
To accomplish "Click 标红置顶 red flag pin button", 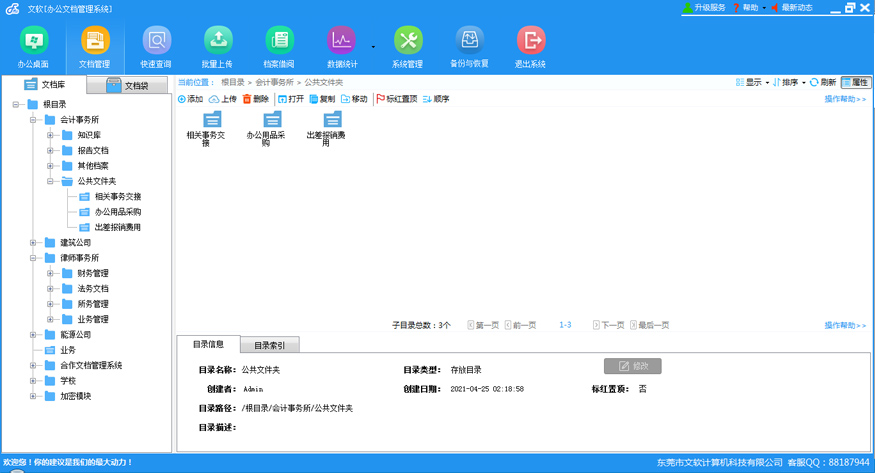I will tap(397, 99).
